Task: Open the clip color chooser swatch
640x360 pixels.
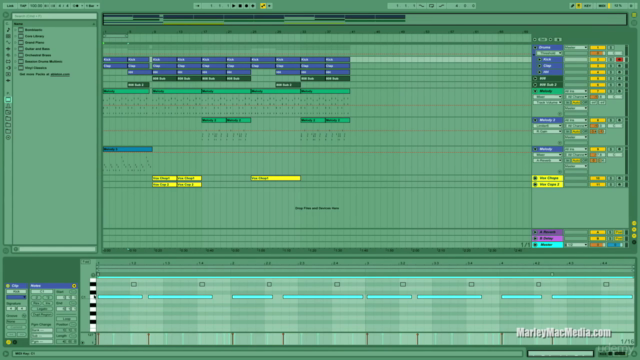Action: pos(16,298)
